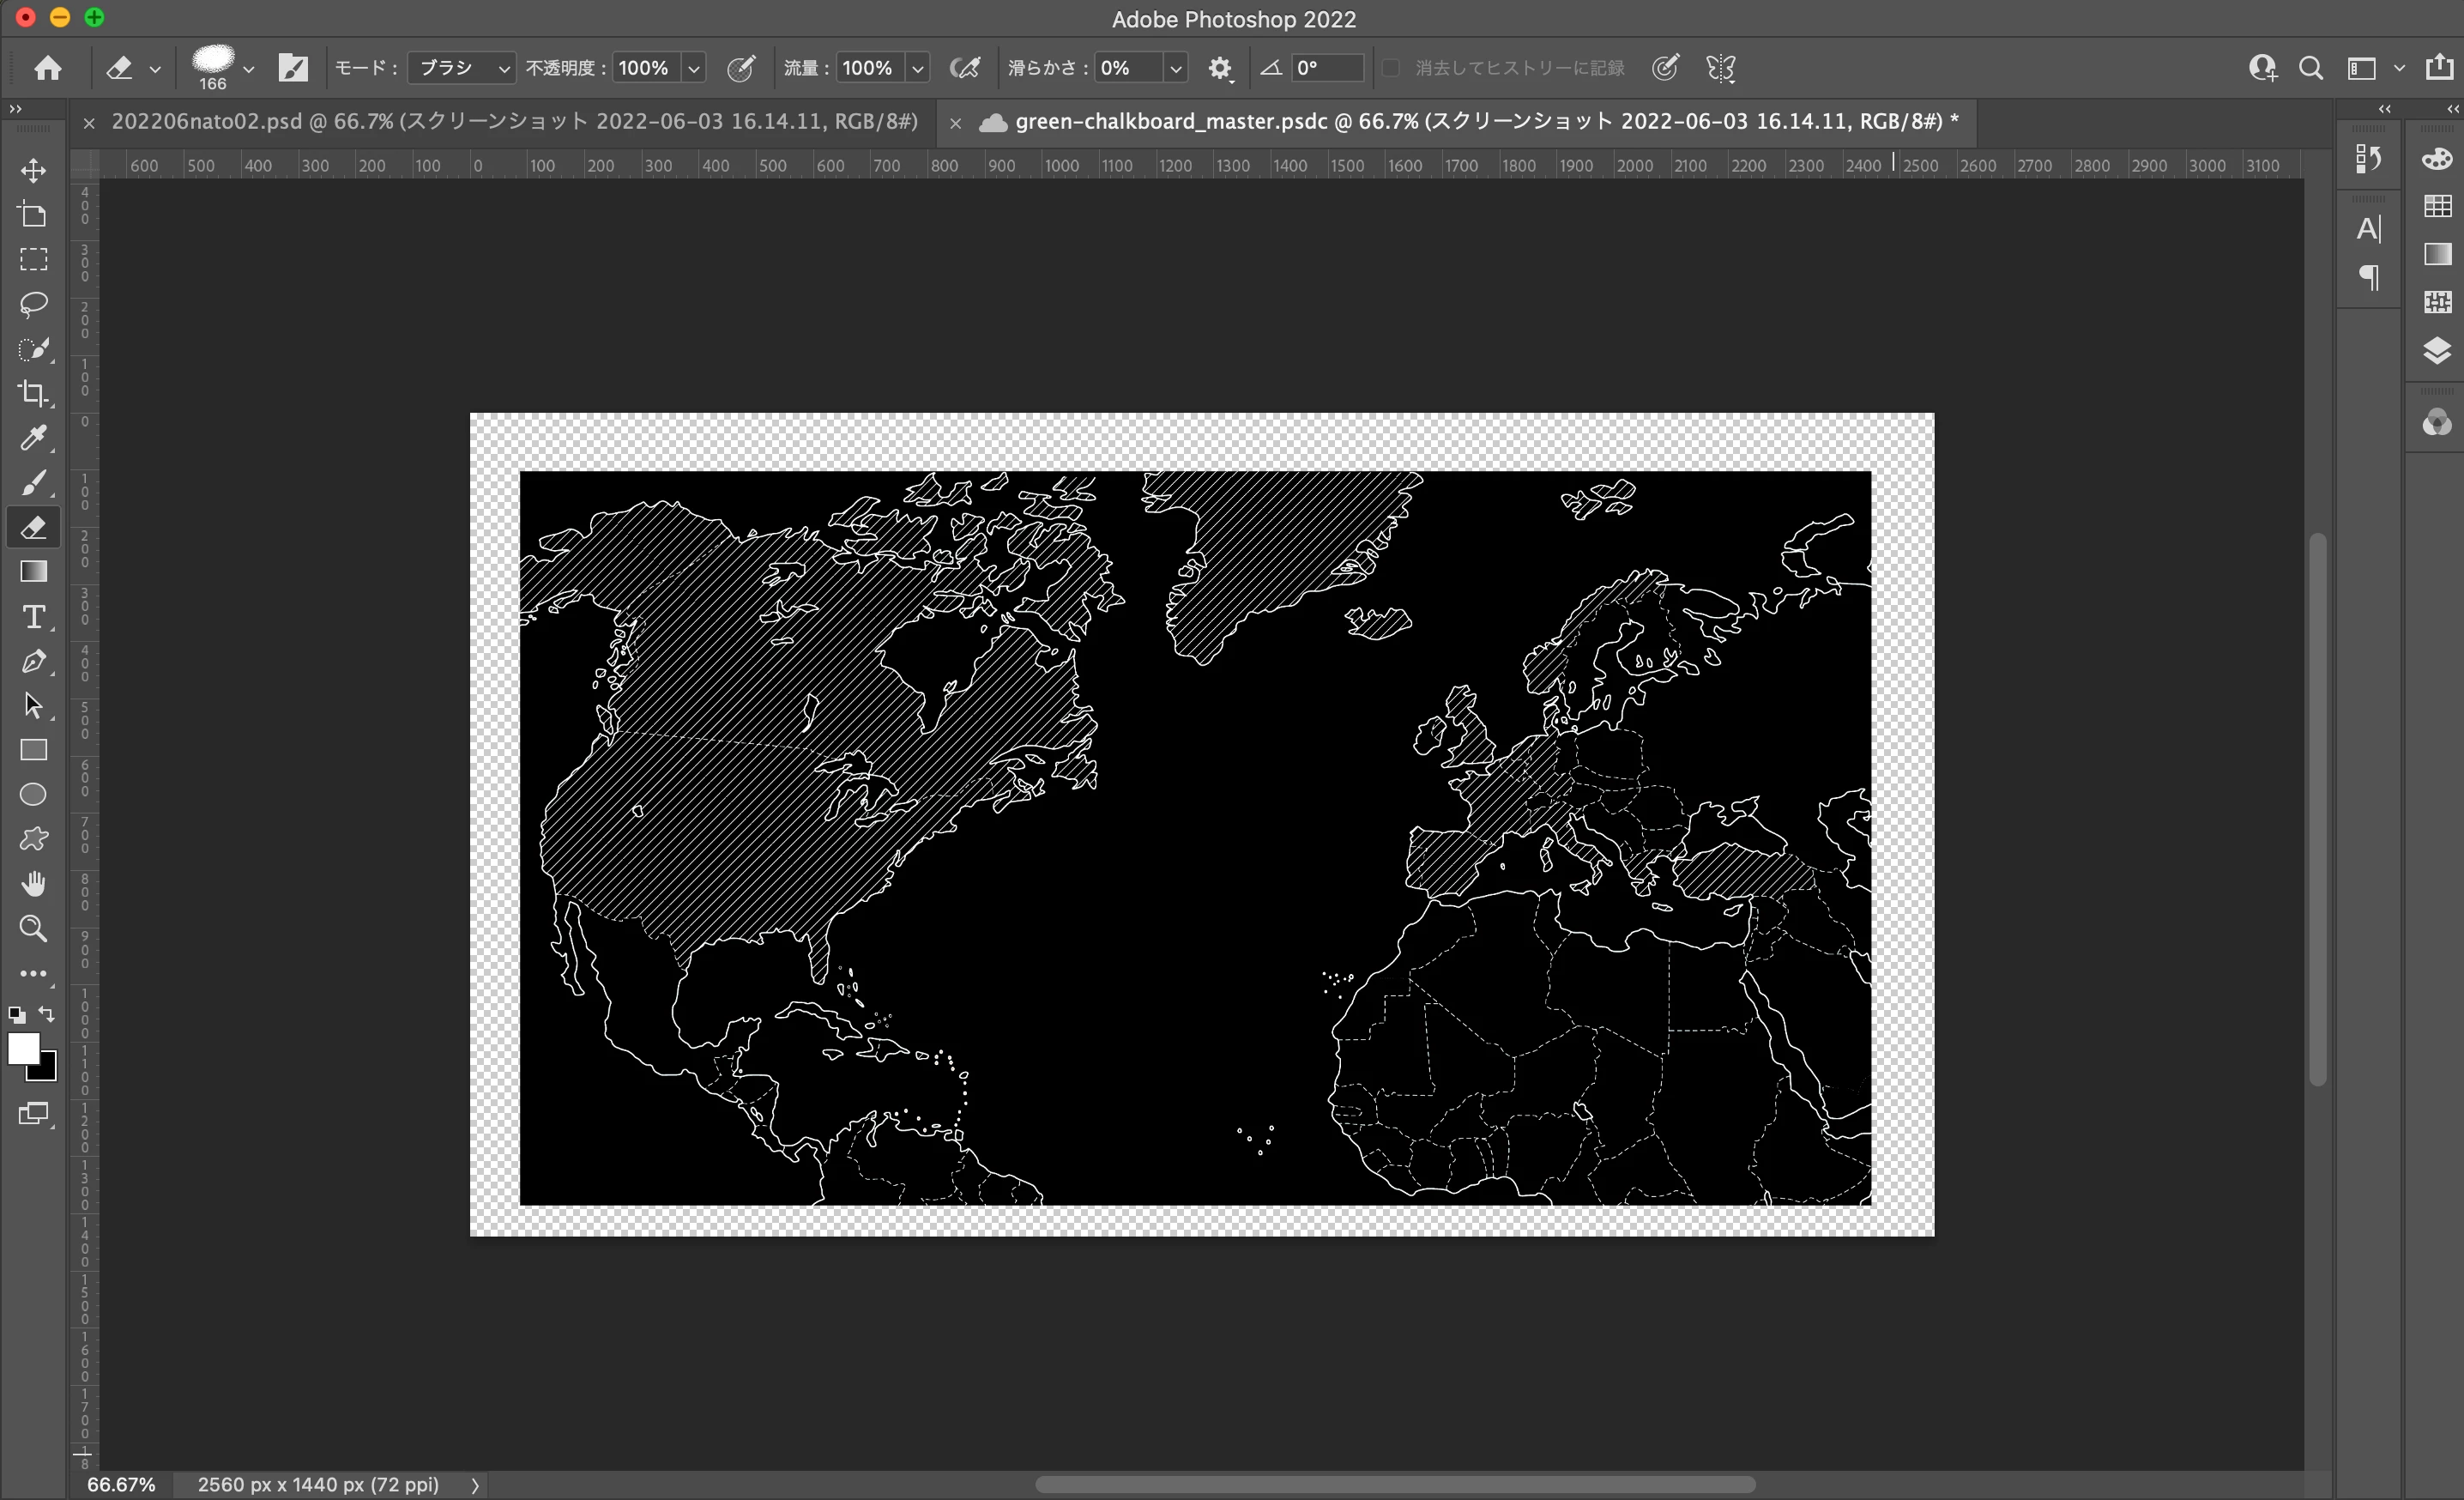Select the Move tool
The image size is (2464, 1500).
pyautogui.click(x=33, y=170)
